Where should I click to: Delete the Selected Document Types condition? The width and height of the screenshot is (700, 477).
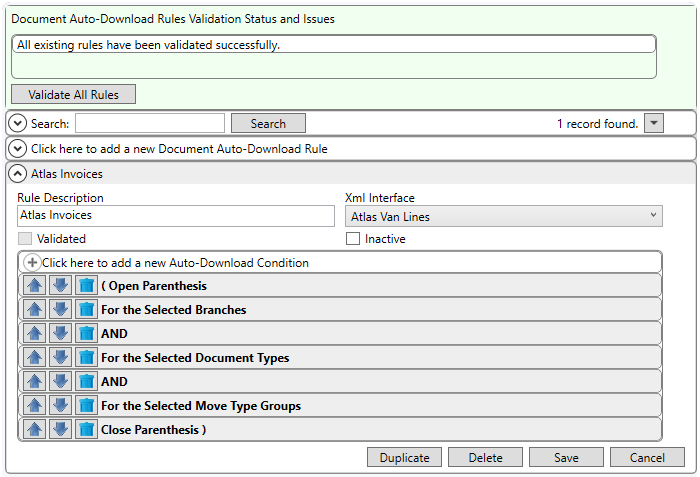86,357
